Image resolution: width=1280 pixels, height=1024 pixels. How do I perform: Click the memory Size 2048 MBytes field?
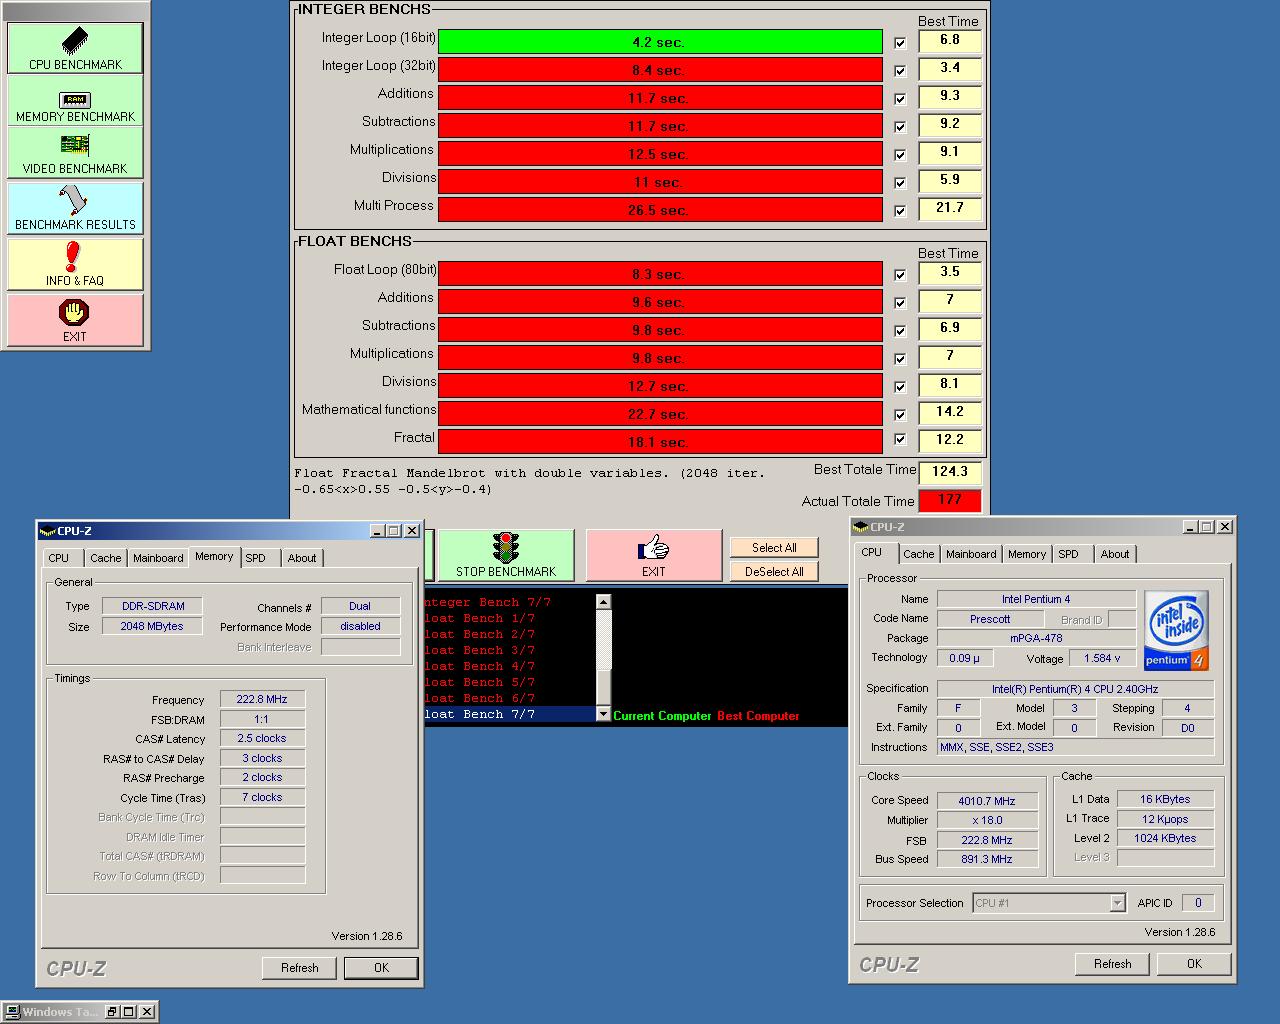(x=152, y=627)
